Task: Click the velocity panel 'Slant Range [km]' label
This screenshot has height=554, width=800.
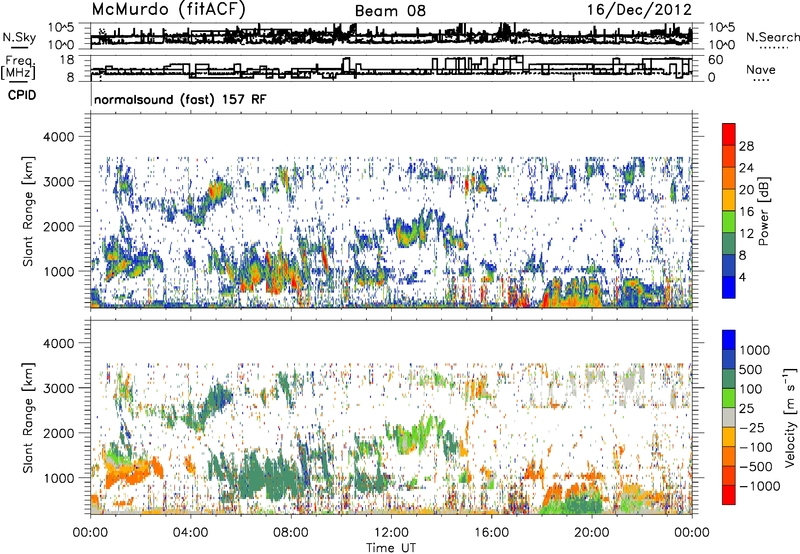Action: 28,417
